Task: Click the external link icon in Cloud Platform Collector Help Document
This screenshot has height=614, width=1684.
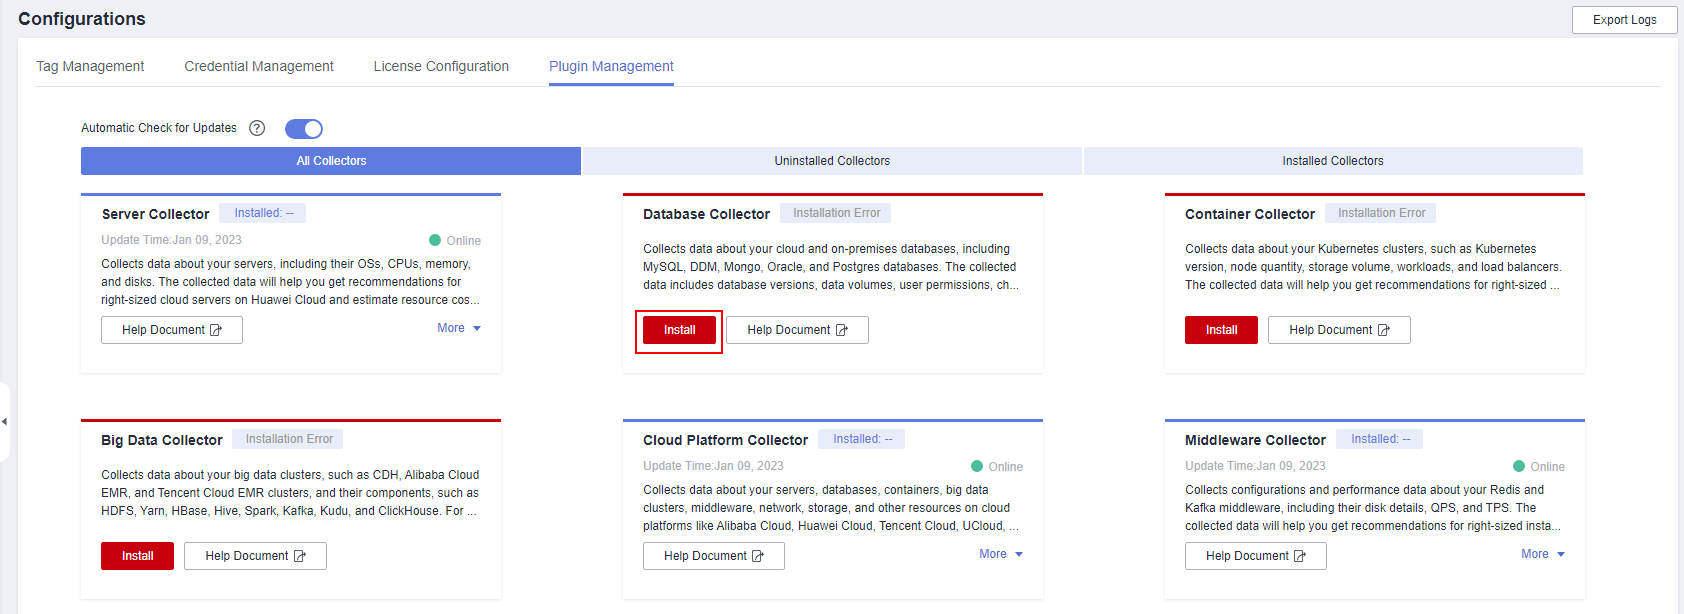Action: click(758, 556)
